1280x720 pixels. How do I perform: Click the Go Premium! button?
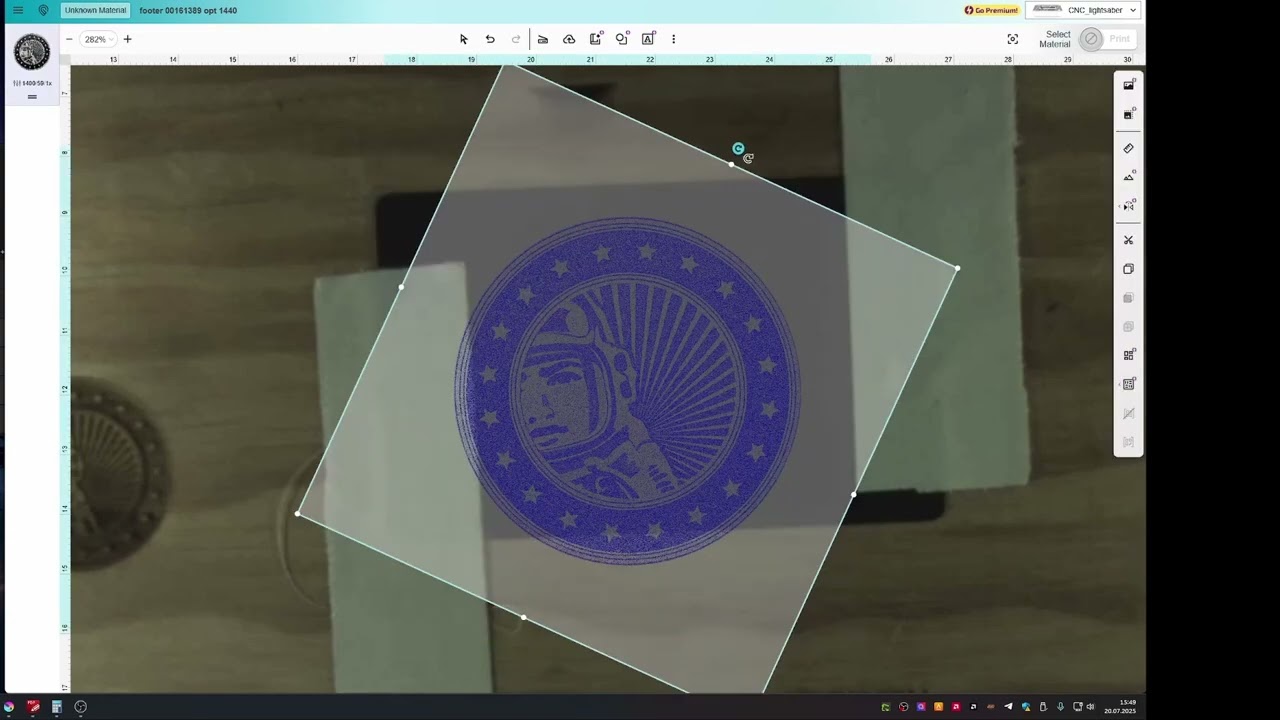click(x=991, y=10)
